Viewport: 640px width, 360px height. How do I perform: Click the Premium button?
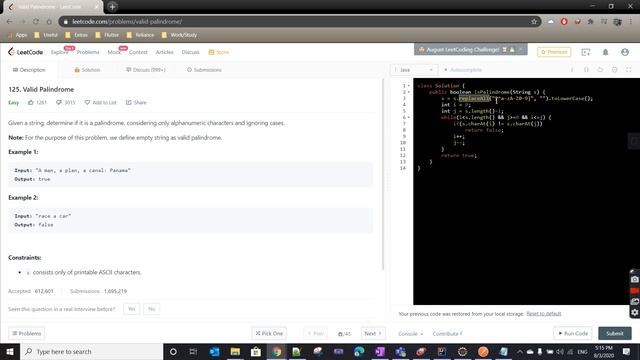[x=554, y=52]
